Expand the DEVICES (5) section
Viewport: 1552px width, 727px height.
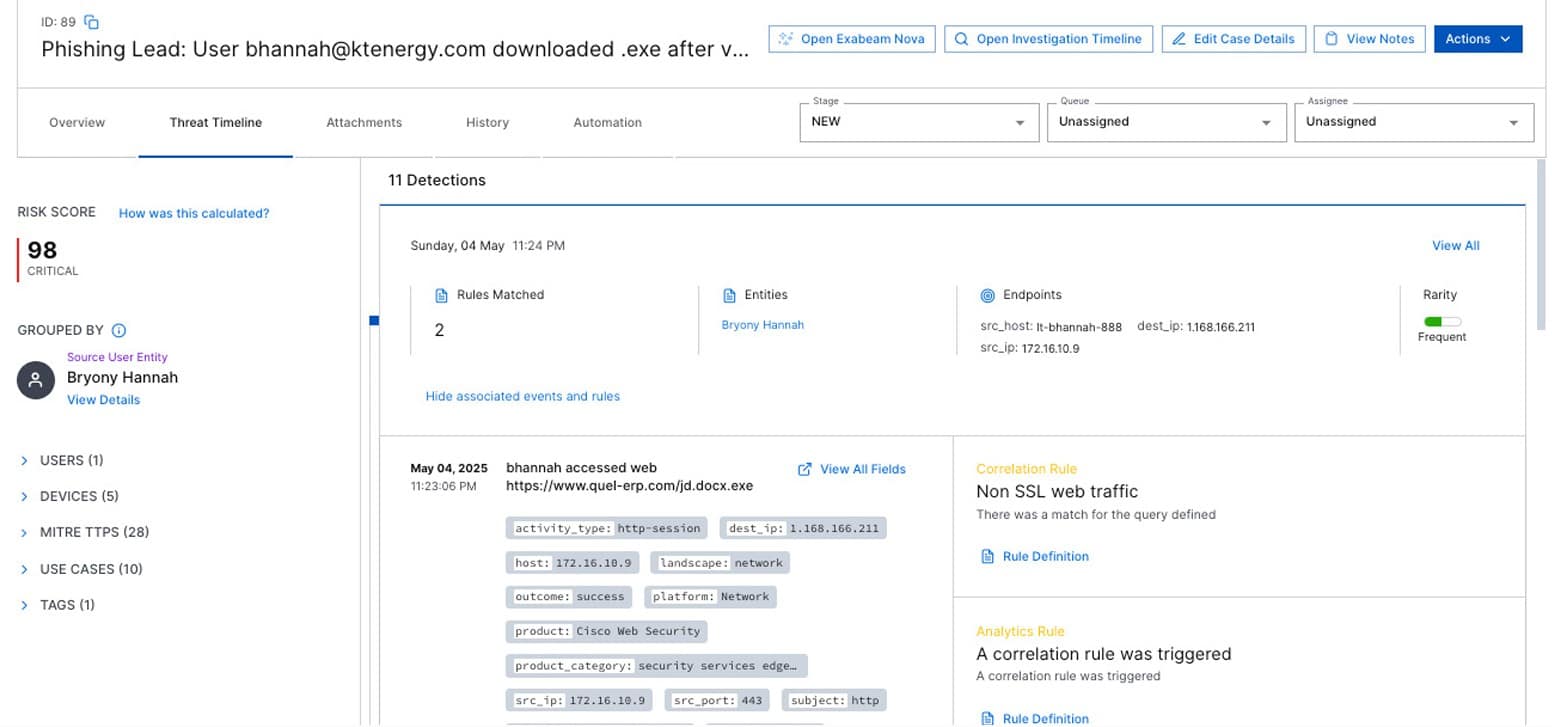coord(69,496)
